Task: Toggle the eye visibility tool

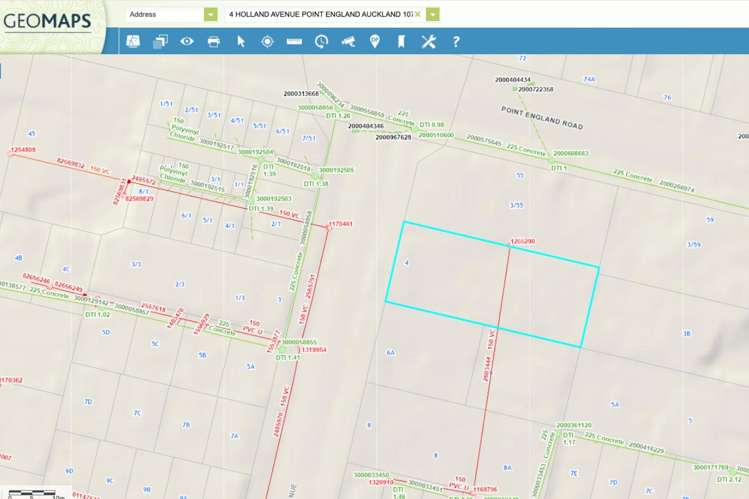Action: pyautogui.click(x=187, y=41)
